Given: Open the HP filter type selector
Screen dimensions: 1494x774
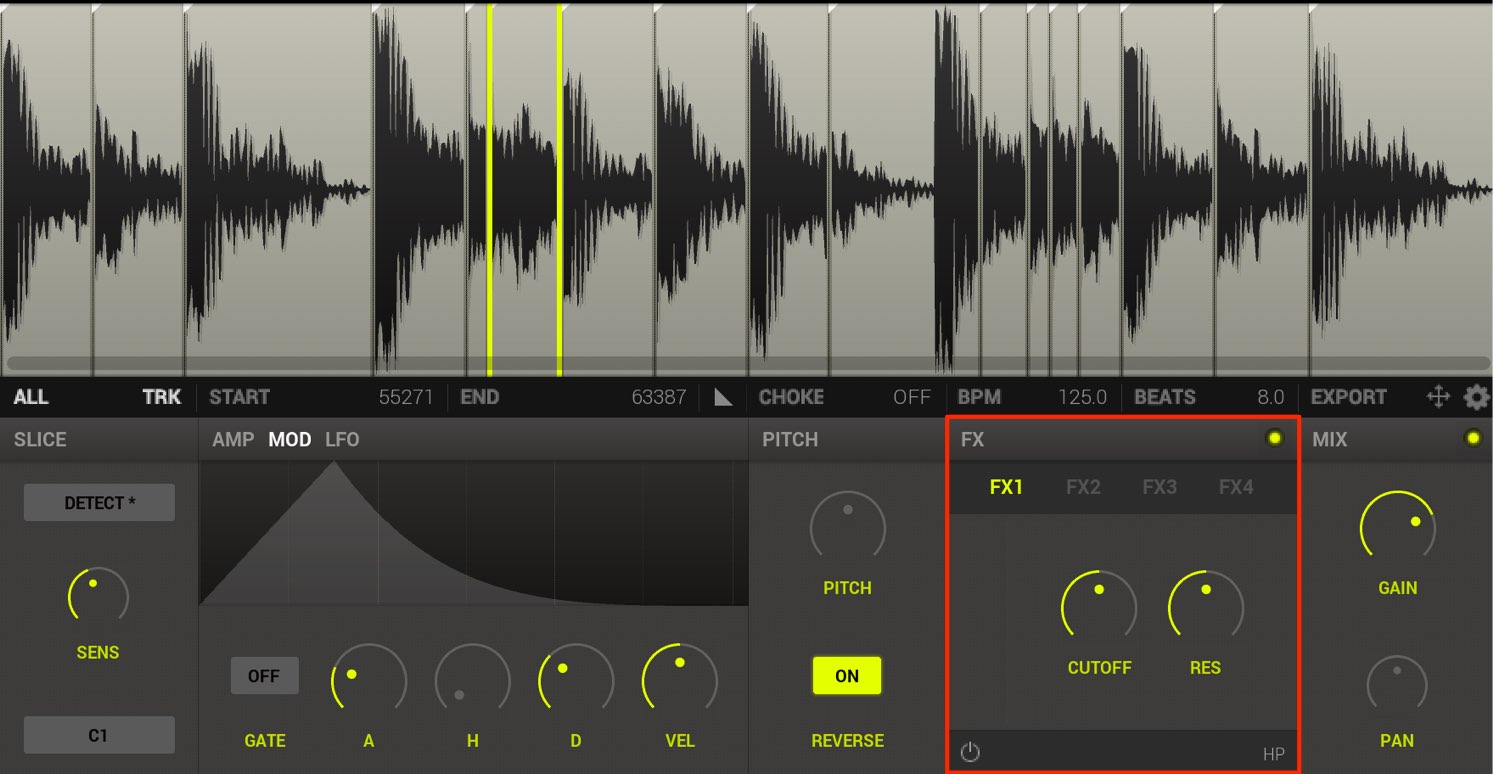Looking at the screenshot, I should tap(1273, 754).
